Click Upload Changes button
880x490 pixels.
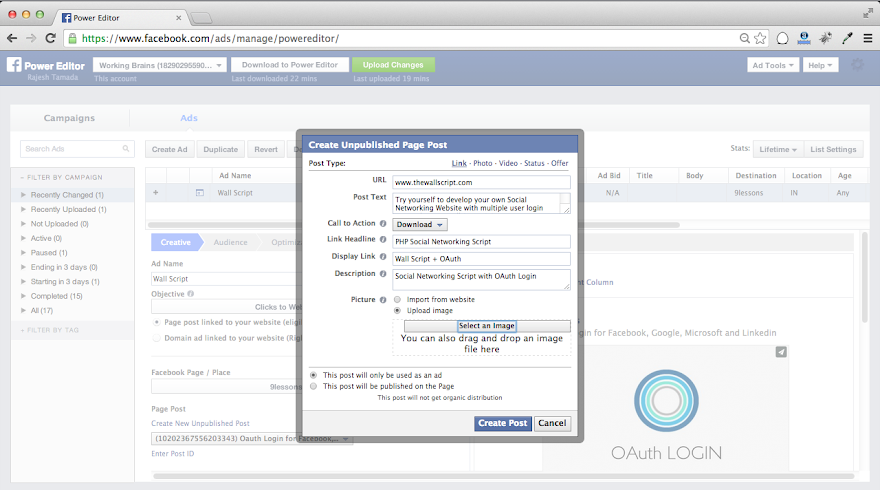(393, 65)
